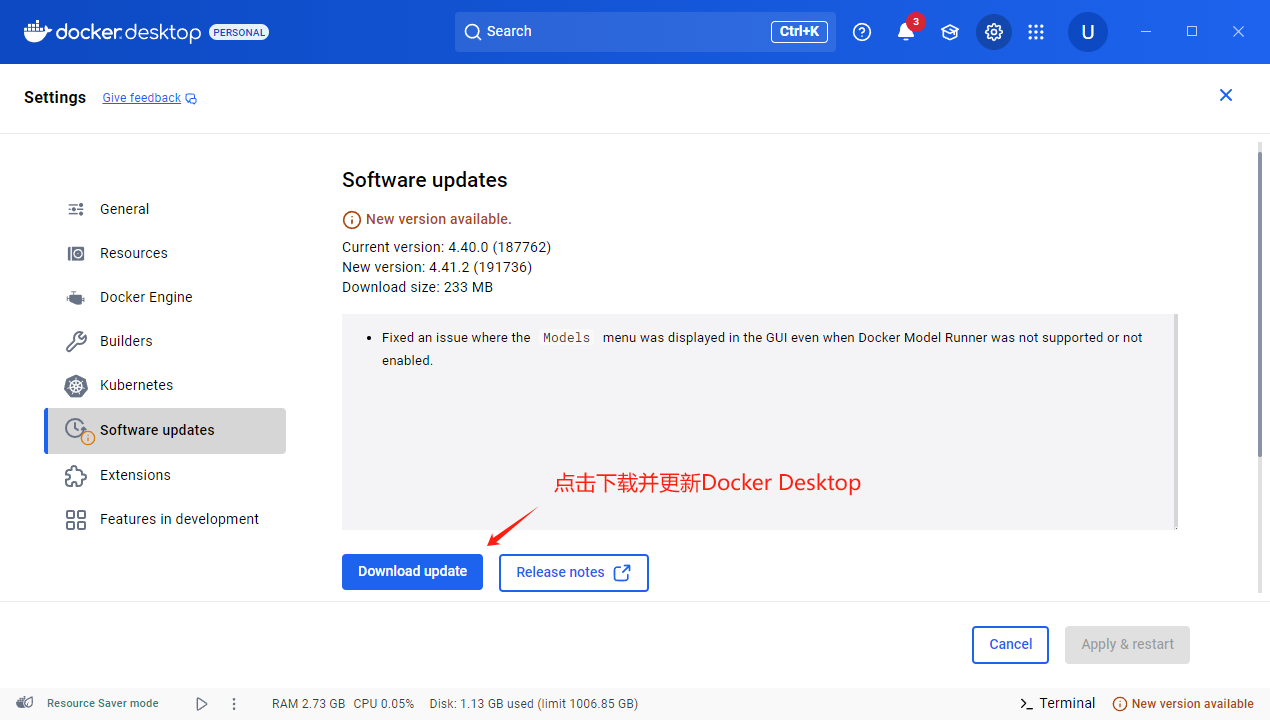
Task: Click the CPU 0.05% status entry
Action: pyautogui.click(x=383, y=704)
